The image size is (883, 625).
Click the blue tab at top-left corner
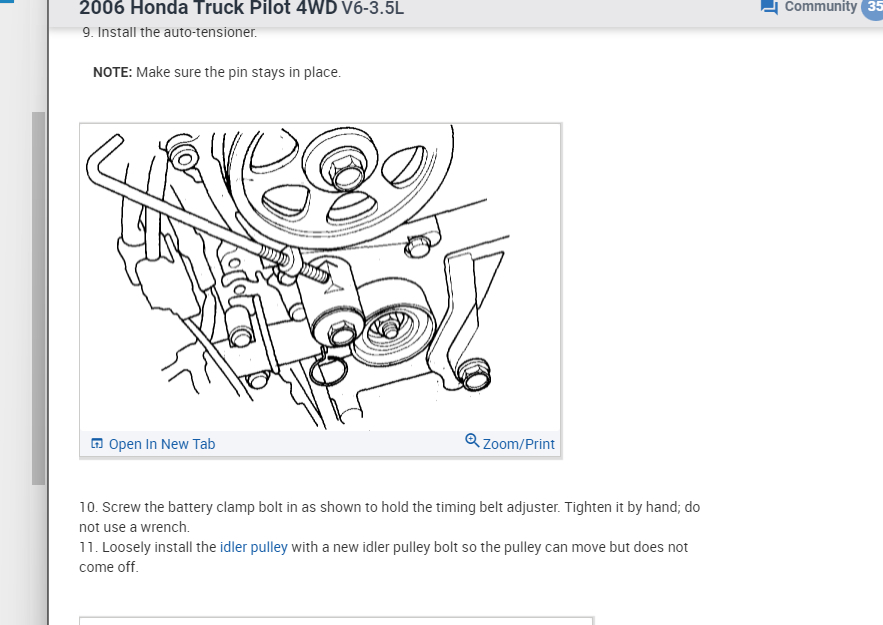(7, 2)
